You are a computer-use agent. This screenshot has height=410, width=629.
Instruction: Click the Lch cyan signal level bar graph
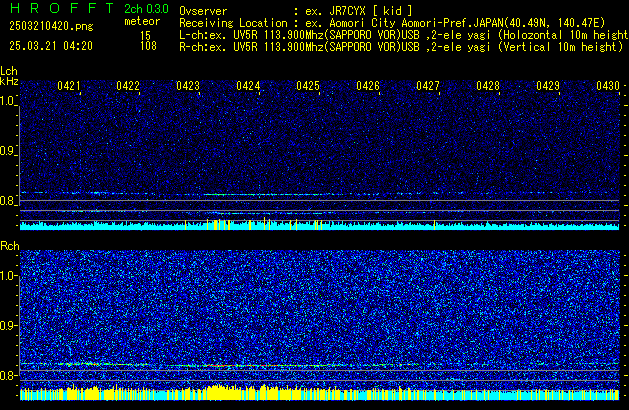(x=319, y=225)
